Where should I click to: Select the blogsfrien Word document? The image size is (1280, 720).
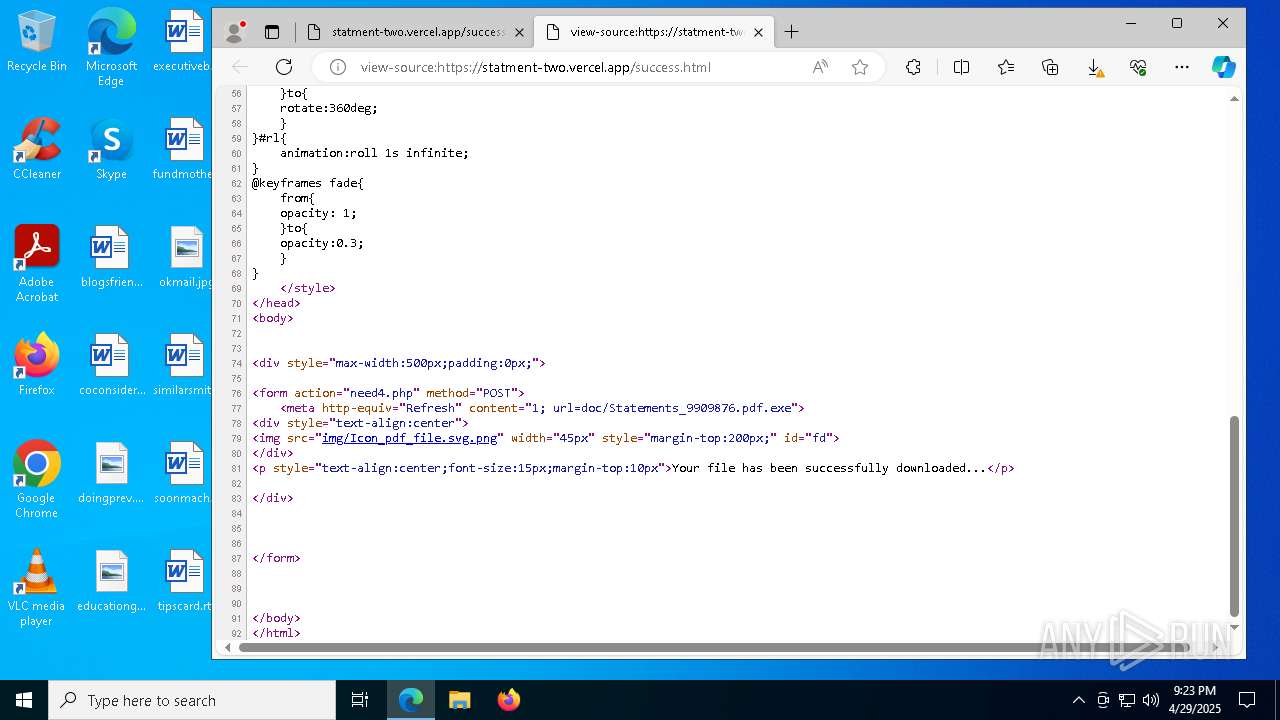pyautogui.click(x=111, y=258)
